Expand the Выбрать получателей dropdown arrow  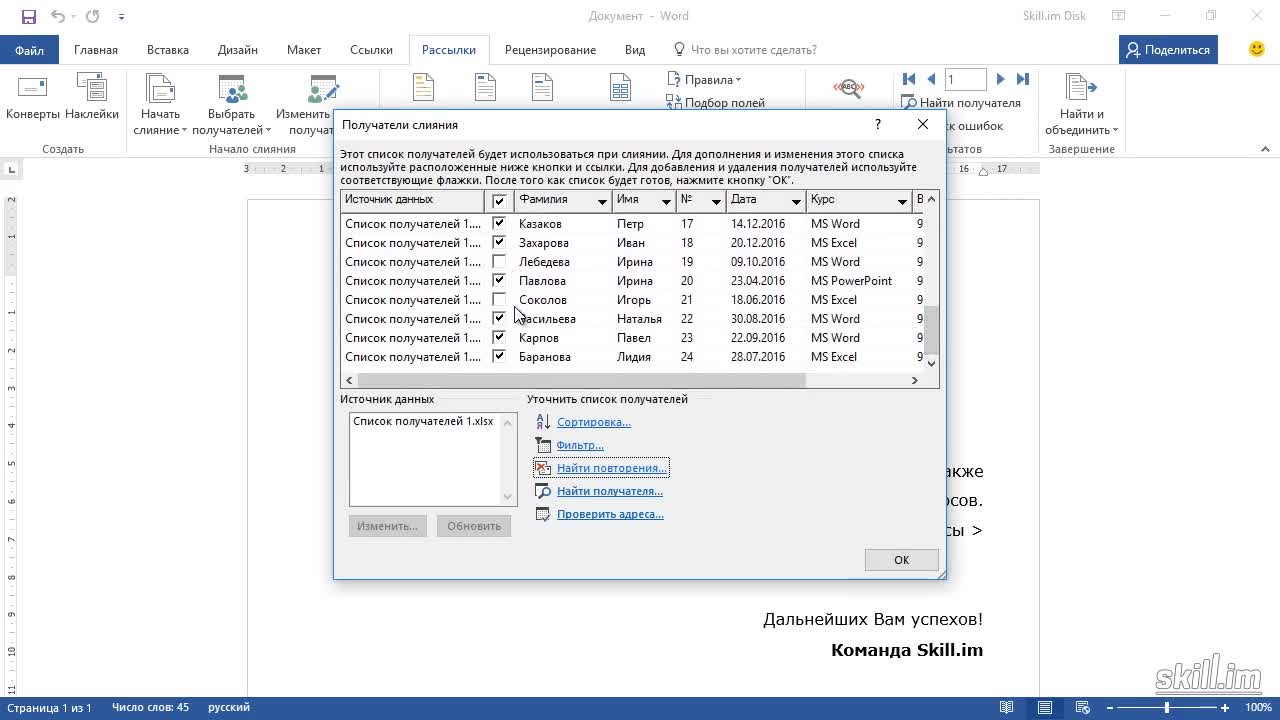click(268, 131)
